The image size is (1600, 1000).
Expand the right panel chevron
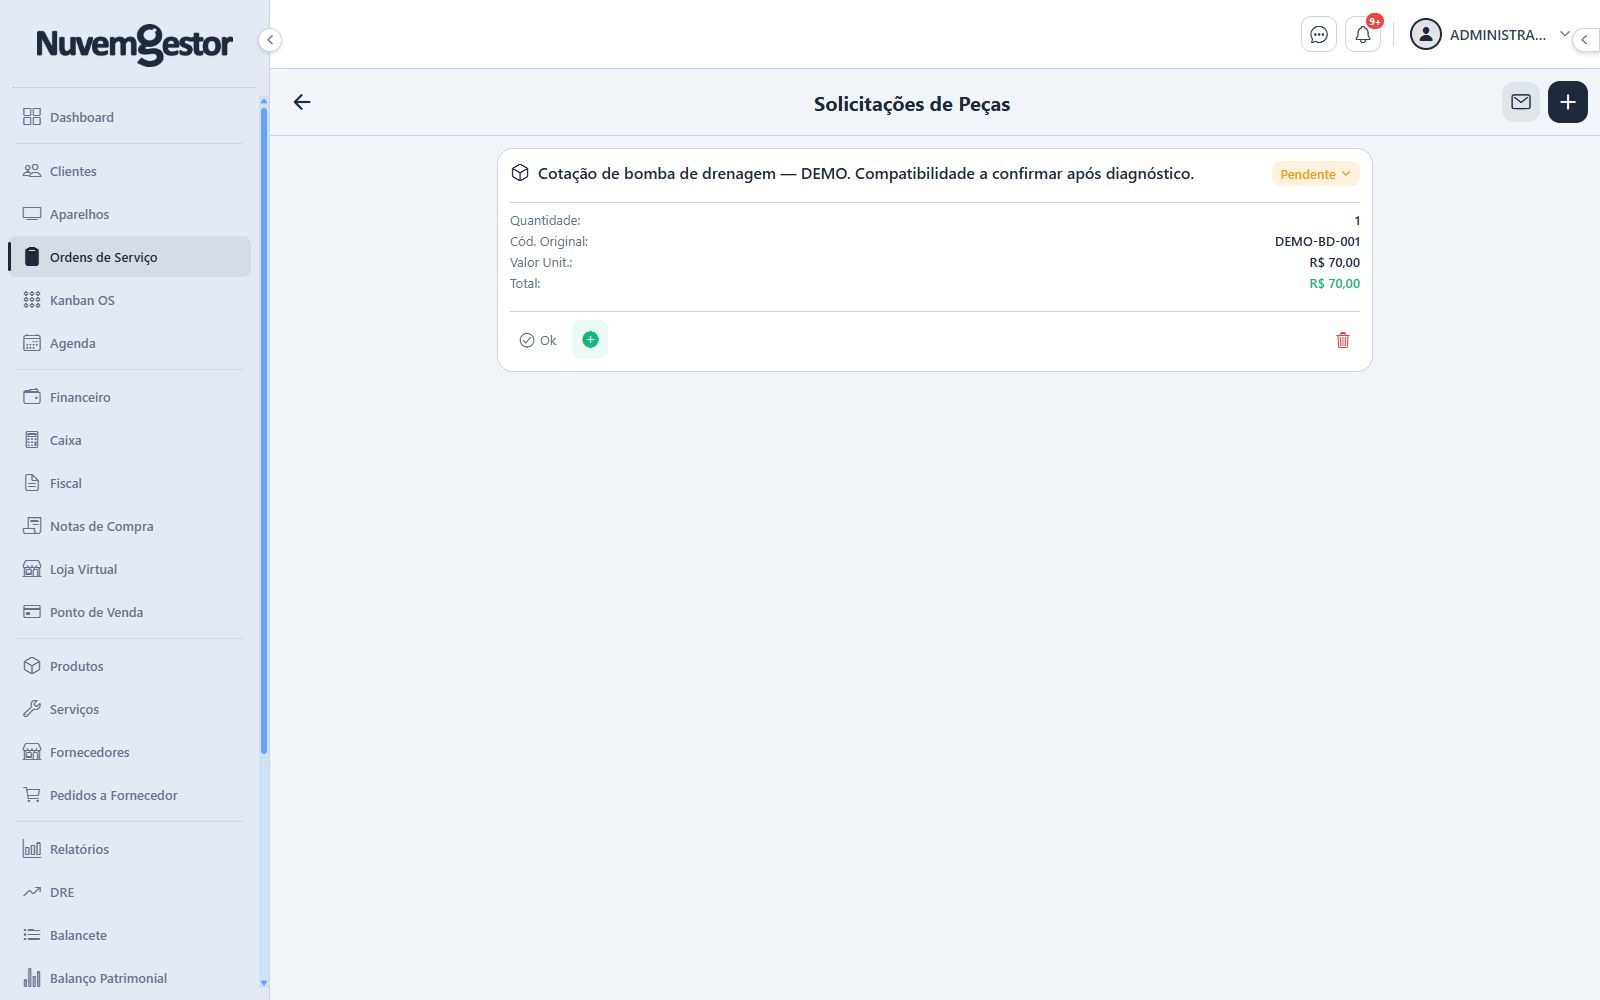1585,40
